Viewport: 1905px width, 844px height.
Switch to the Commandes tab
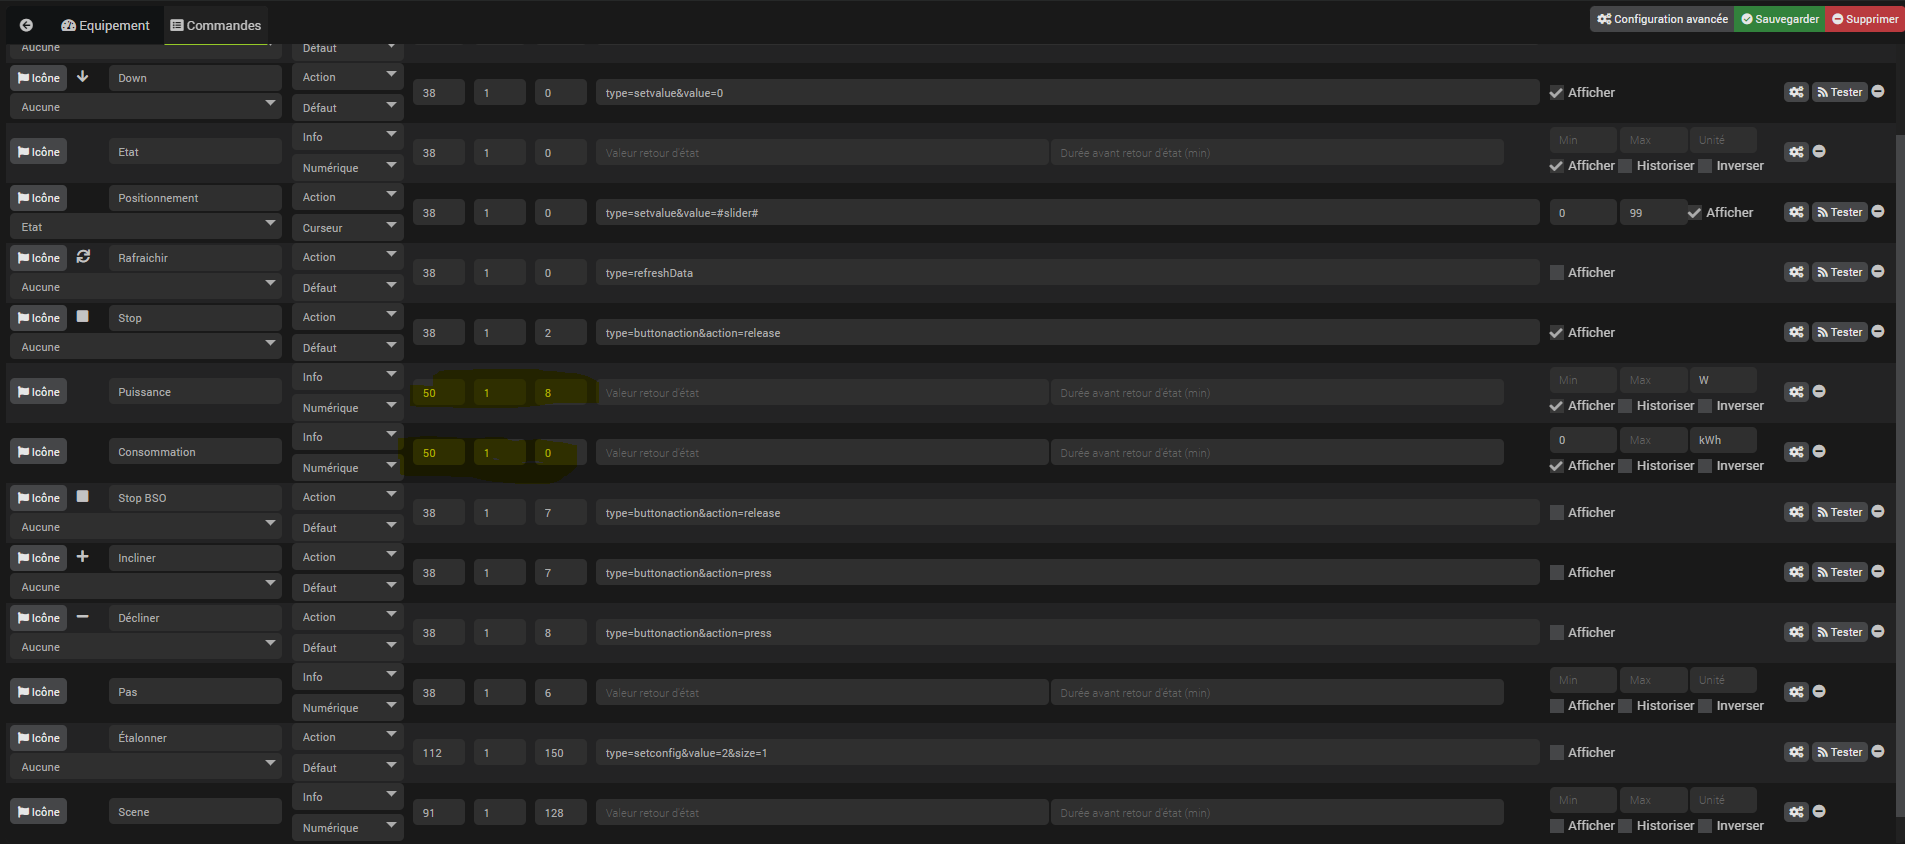click(x=216, y=25)
